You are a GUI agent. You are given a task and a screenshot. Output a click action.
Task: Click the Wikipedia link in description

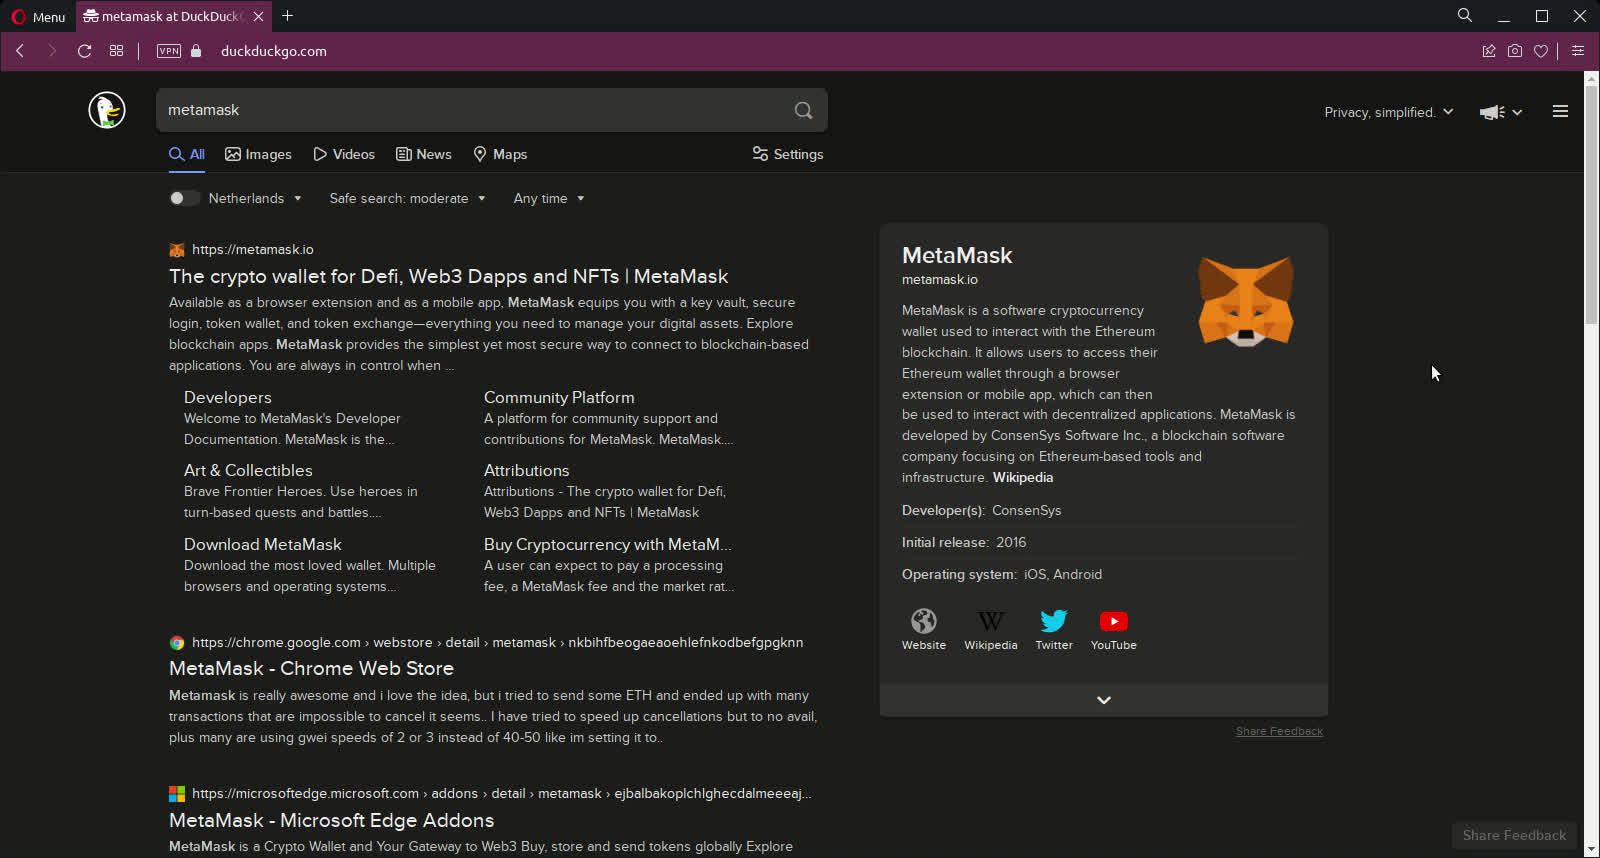click(1023, 477)
